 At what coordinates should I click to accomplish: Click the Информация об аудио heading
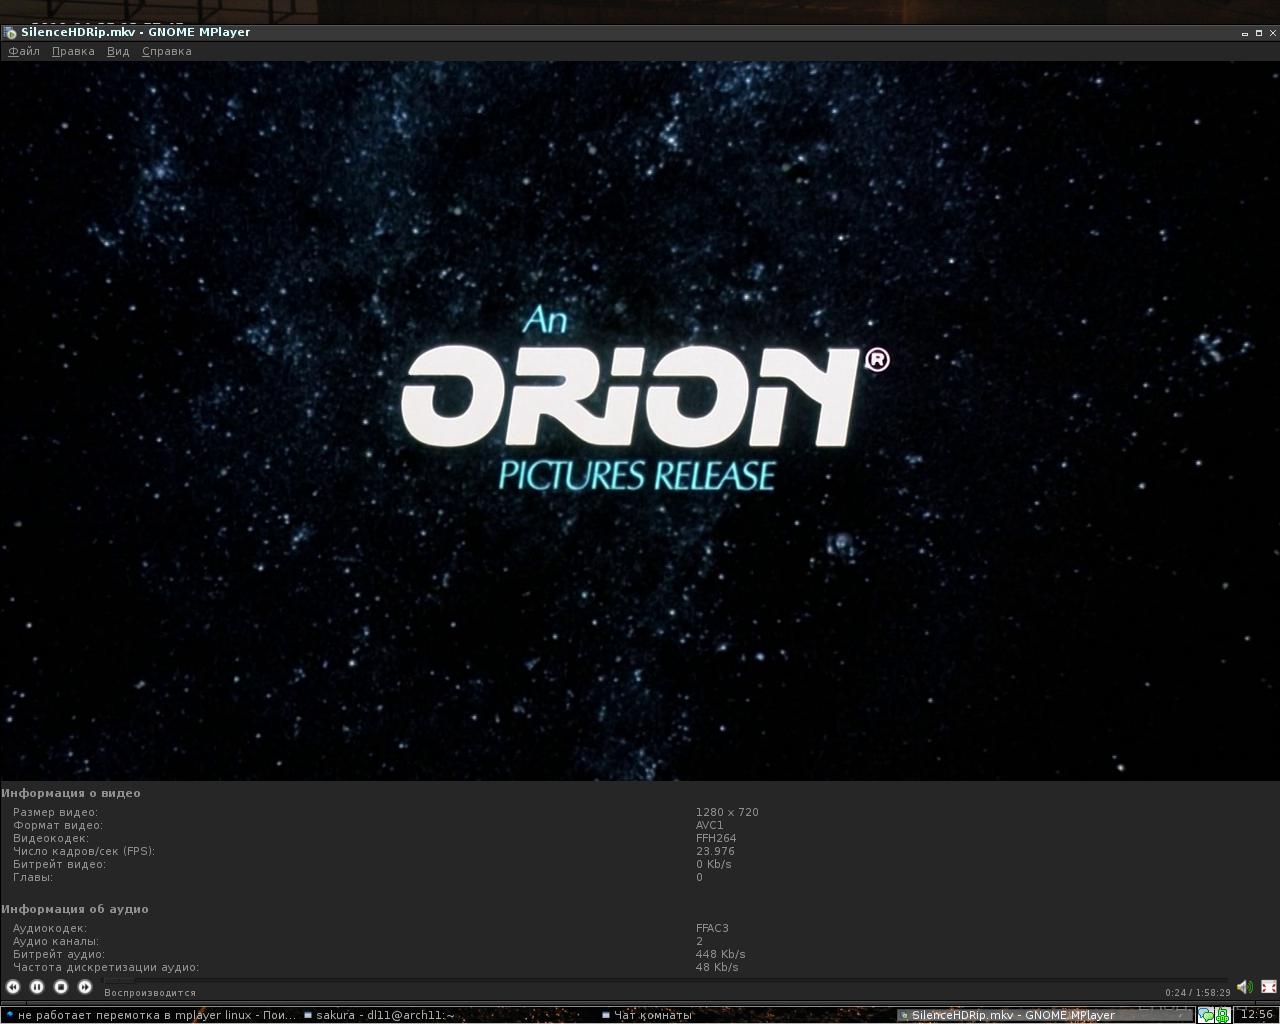click(x=75, y=909)
